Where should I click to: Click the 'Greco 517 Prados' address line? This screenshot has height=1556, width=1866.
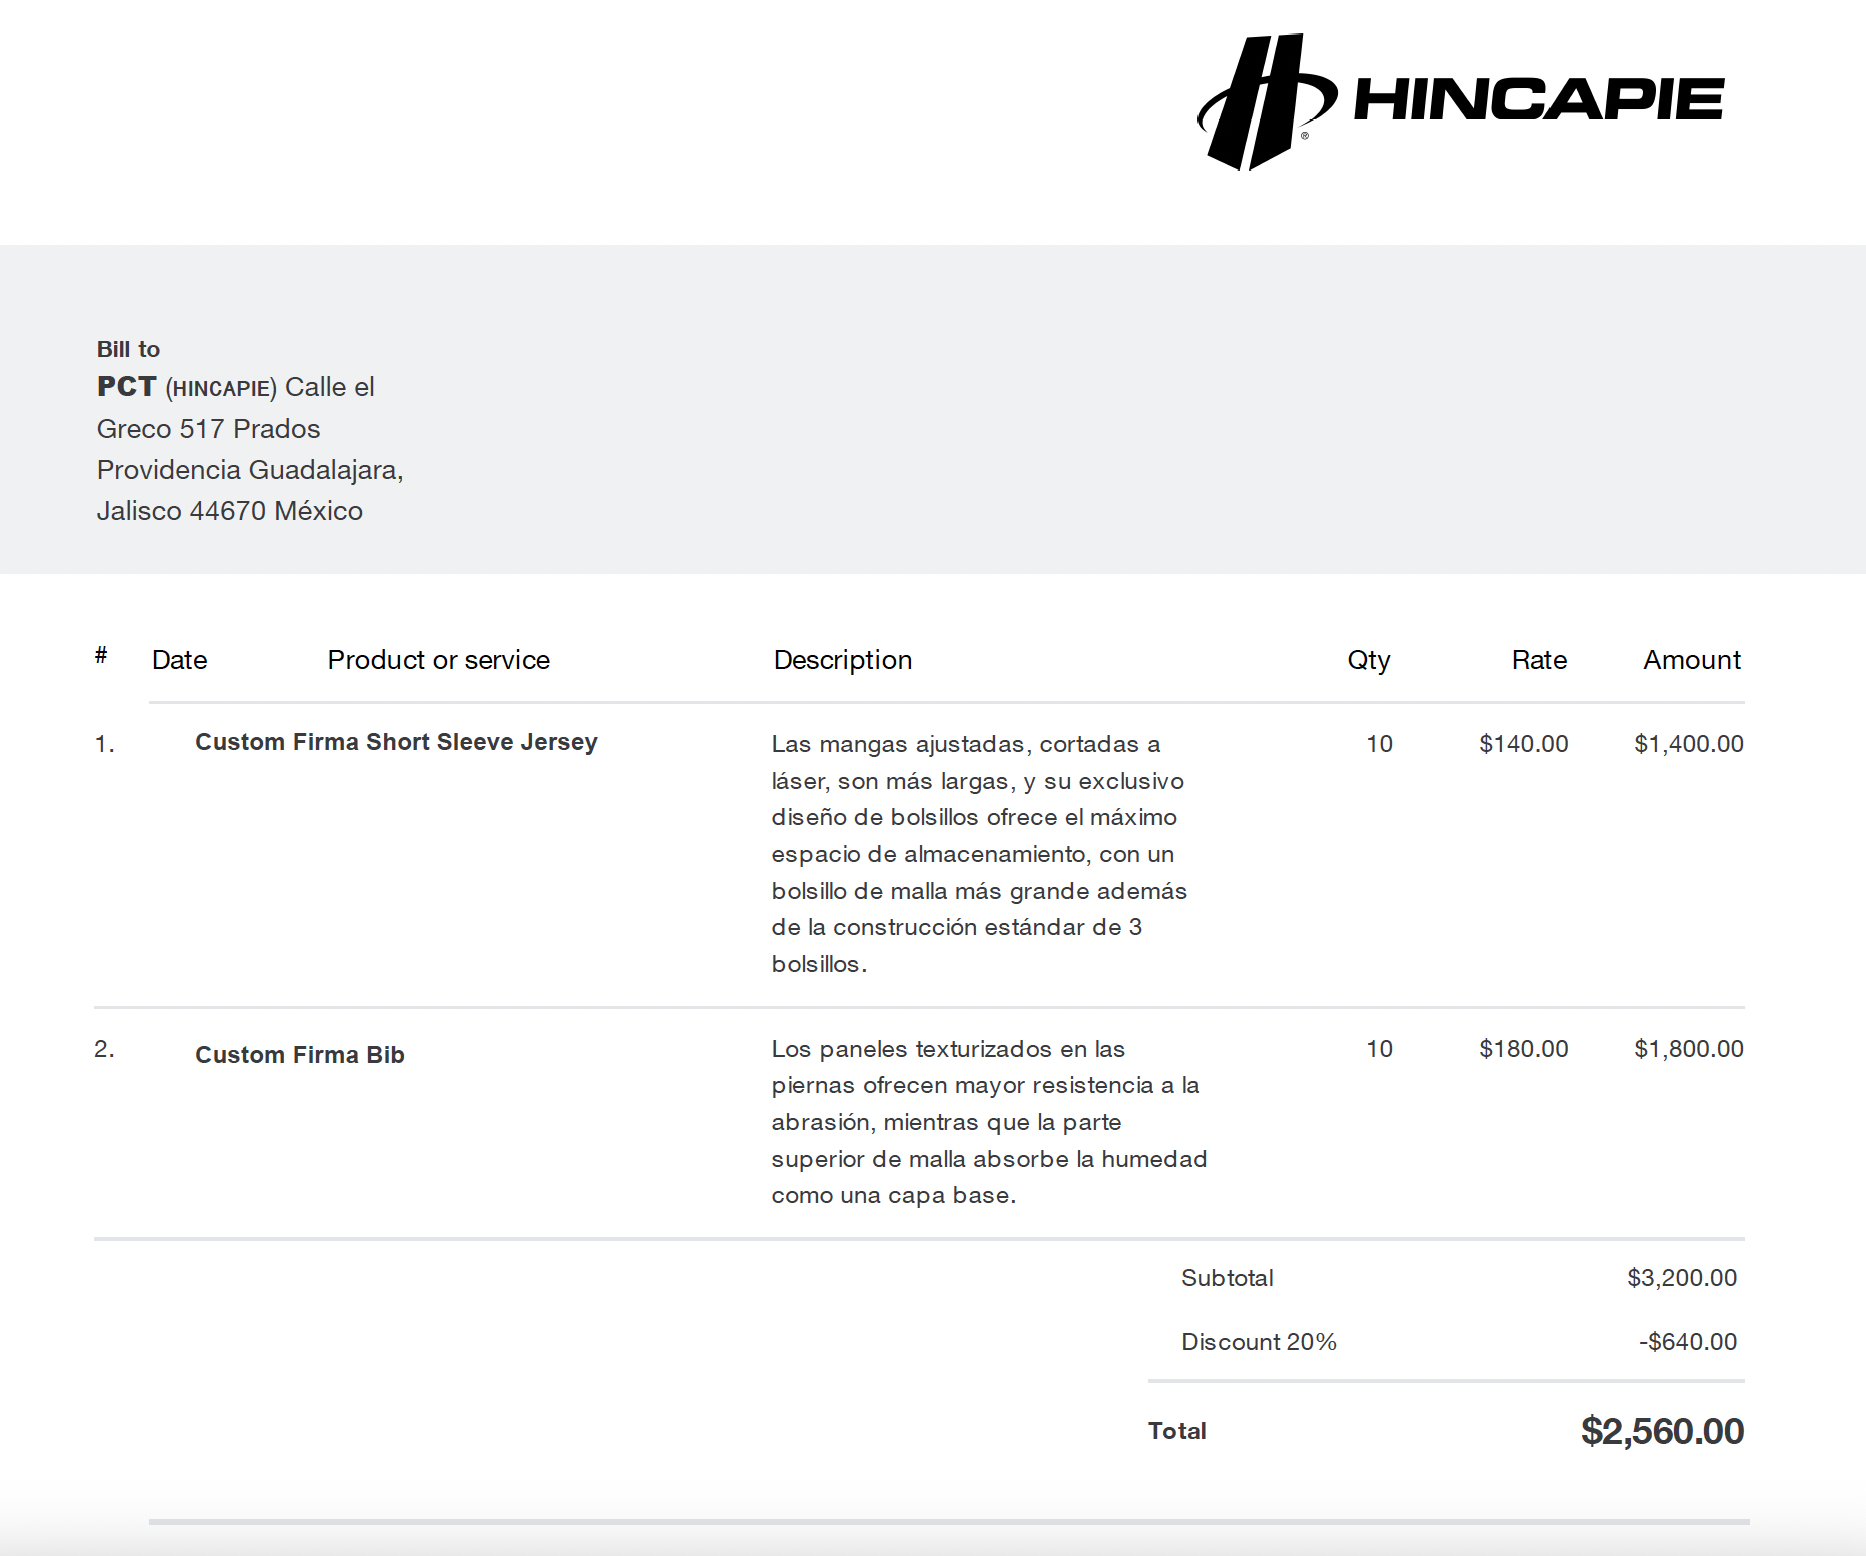208,429
